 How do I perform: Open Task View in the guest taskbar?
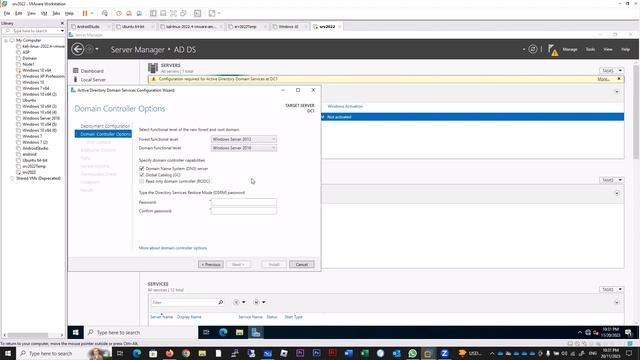[206, 332]
